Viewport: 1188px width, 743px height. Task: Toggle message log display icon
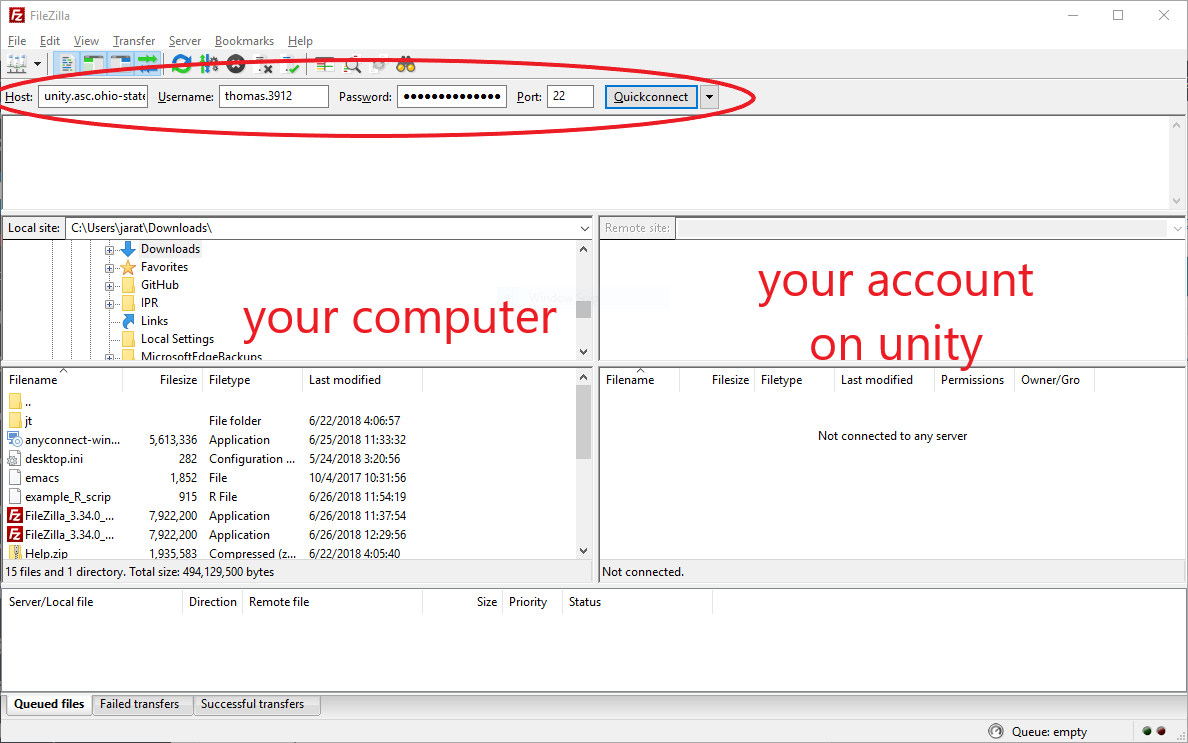pyautogui.click(x=67, y=64)
